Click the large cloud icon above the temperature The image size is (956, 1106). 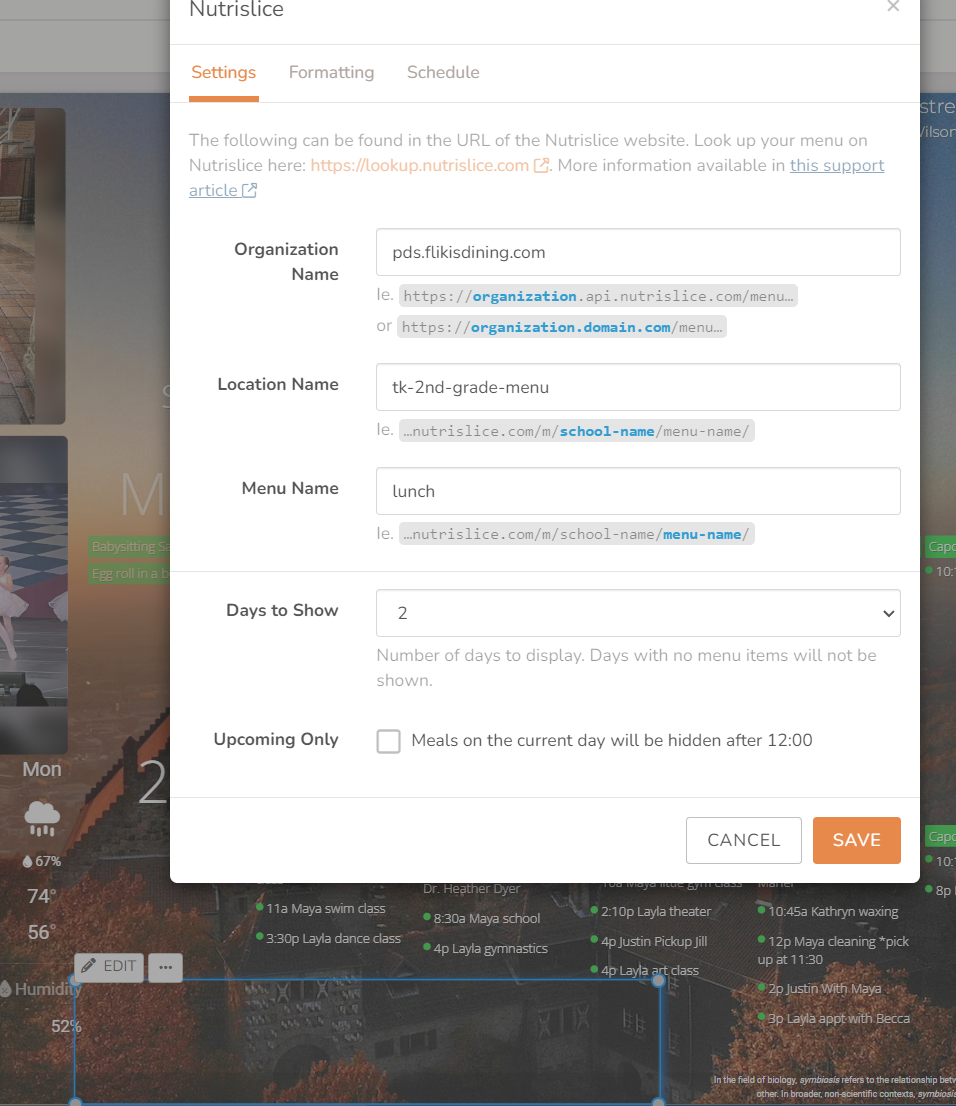(x=41, y=812)
